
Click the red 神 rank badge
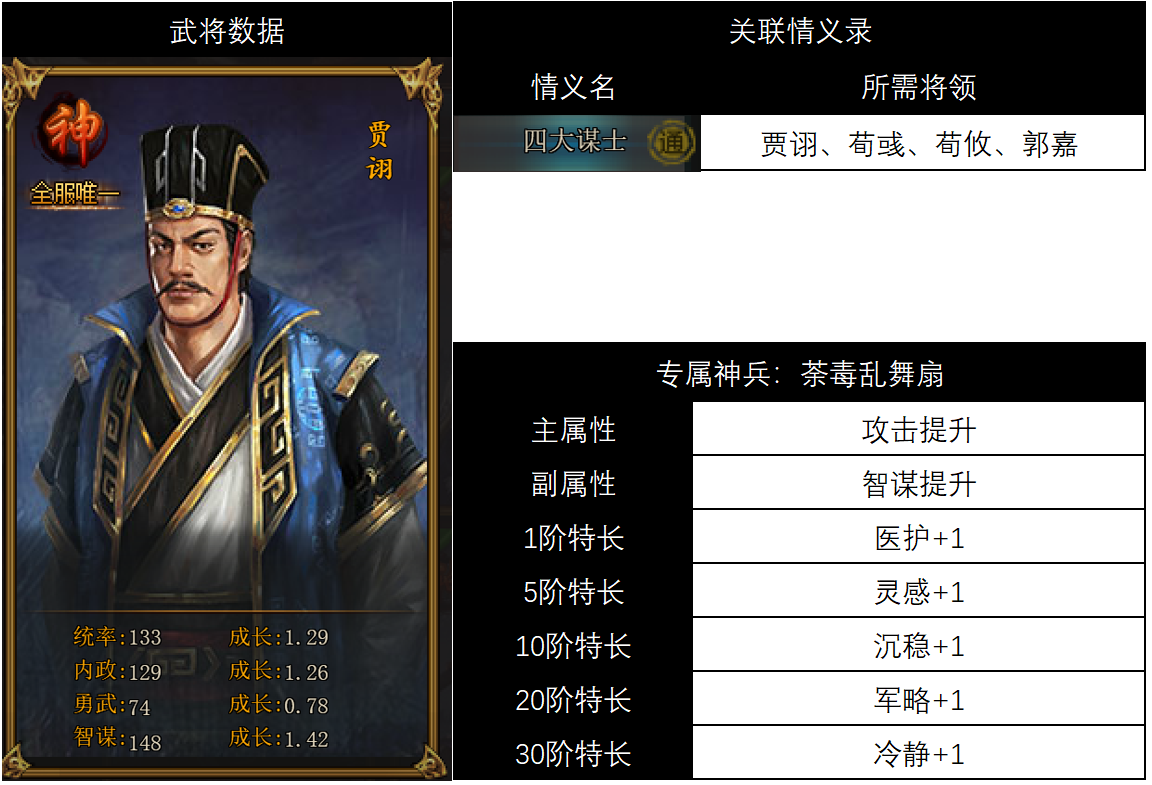pos(72,132)
